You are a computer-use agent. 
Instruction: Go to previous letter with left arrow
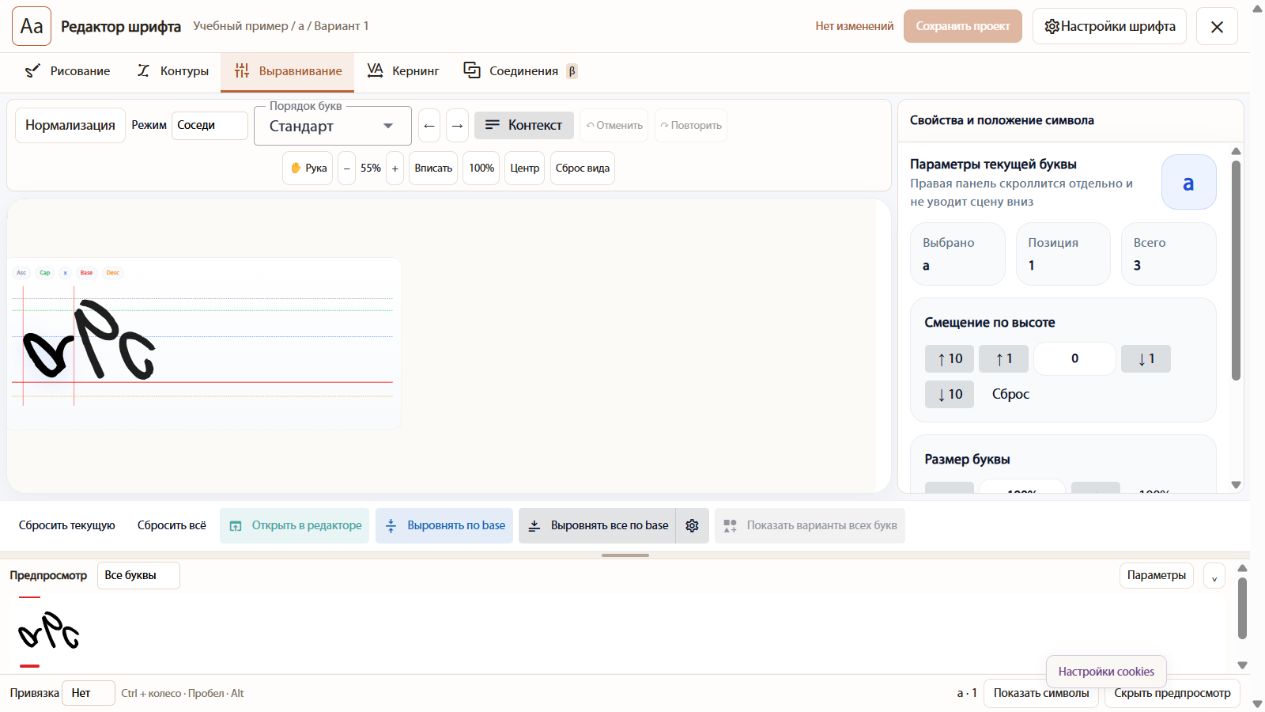pos(430,125)
